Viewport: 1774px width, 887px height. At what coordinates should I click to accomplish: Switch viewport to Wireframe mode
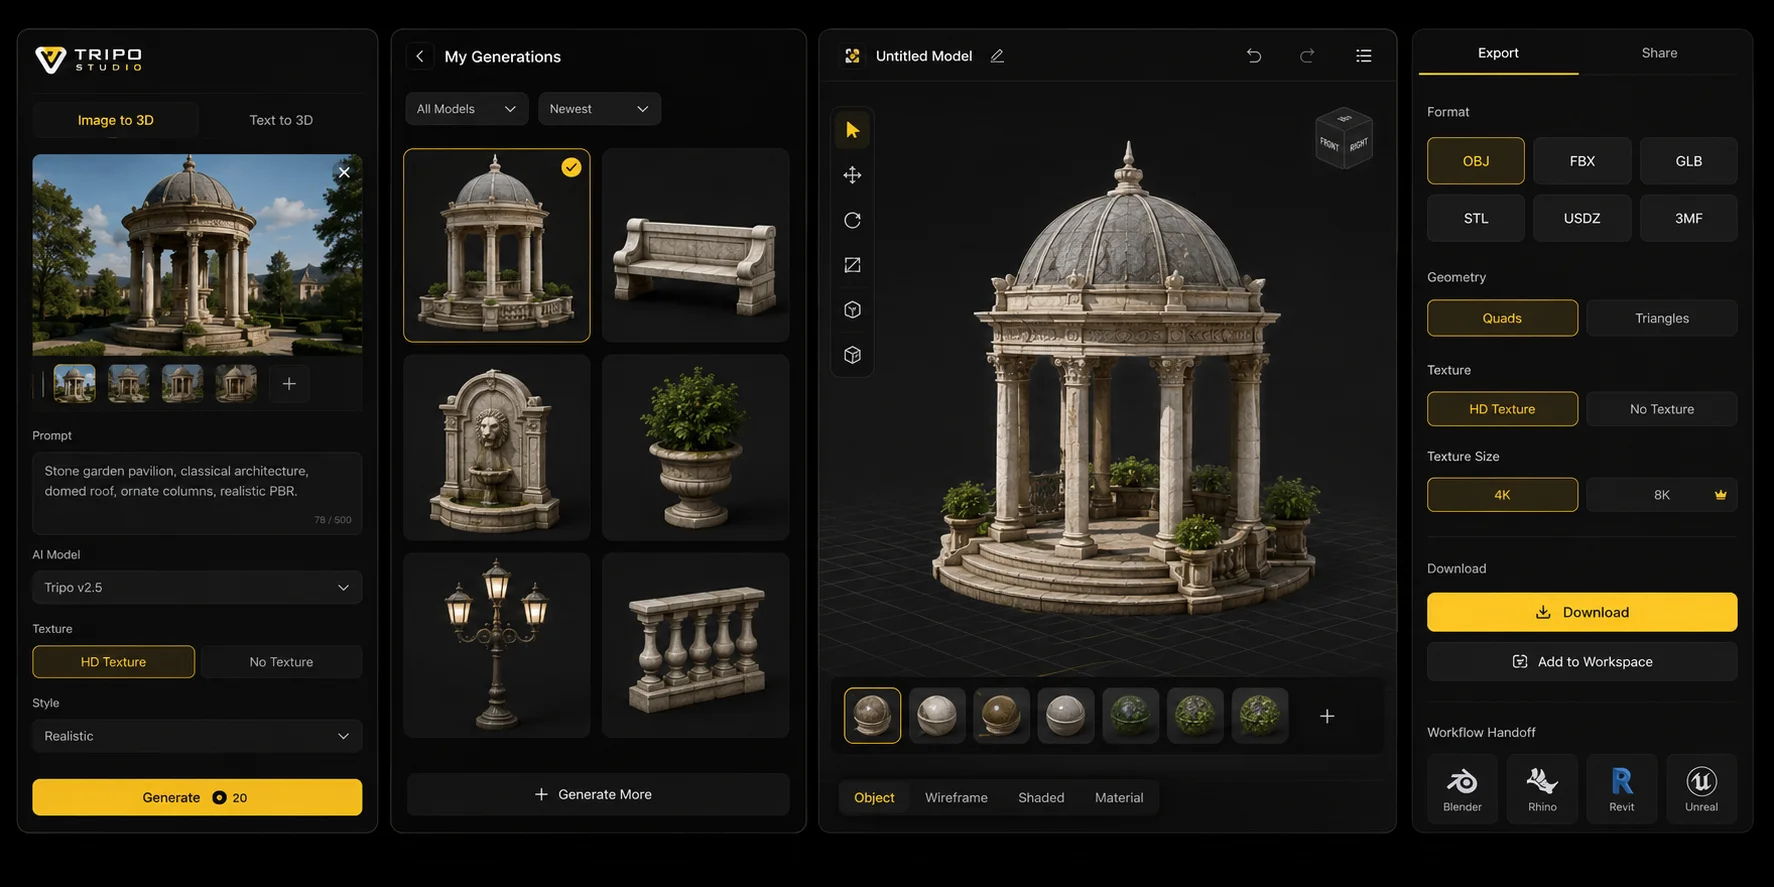click(x=956, y=798)
